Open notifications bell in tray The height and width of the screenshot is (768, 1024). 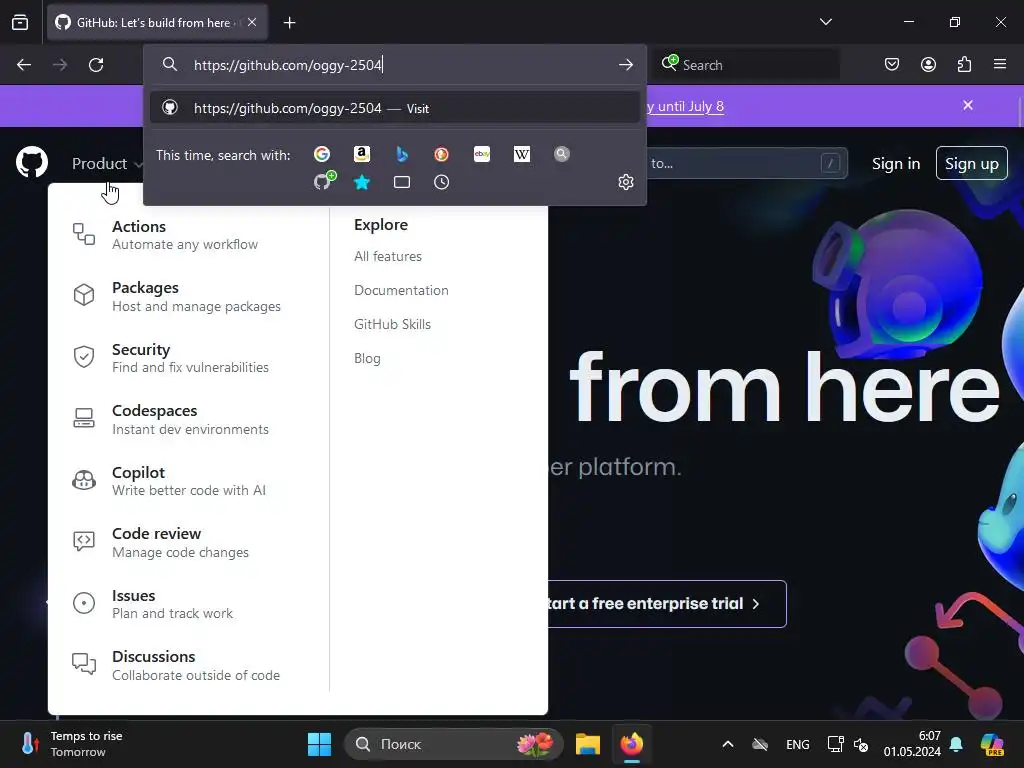[956, 744]
